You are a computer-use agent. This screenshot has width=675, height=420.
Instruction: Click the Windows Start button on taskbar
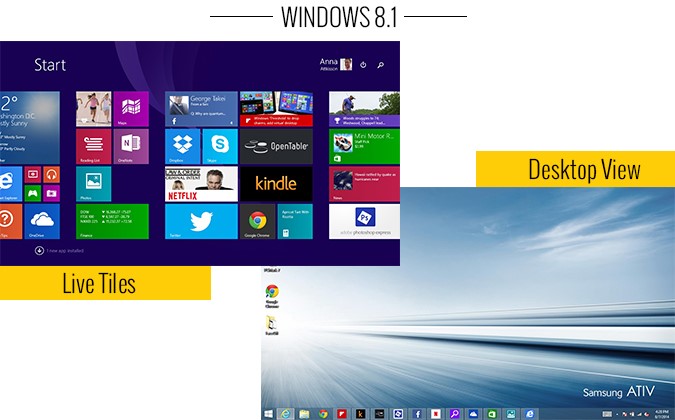point(268,413)
